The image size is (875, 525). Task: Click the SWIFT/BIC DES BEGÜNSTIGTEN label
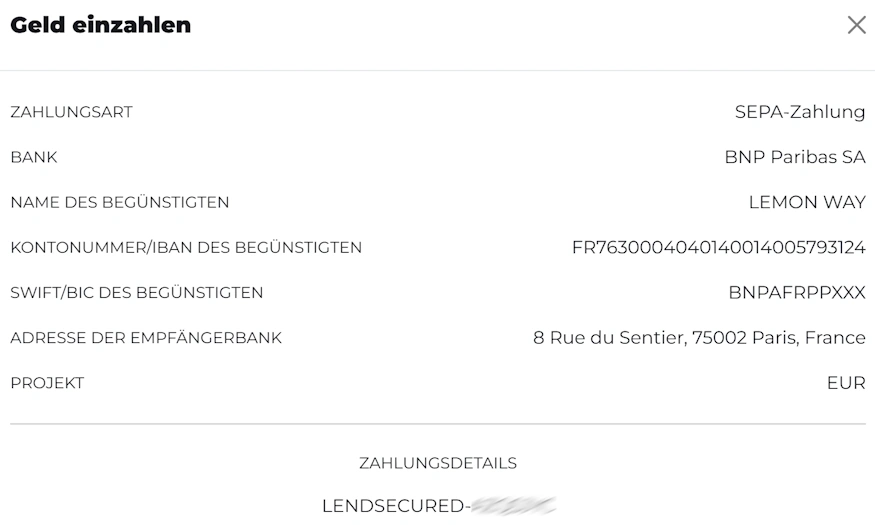click(137, 292)
